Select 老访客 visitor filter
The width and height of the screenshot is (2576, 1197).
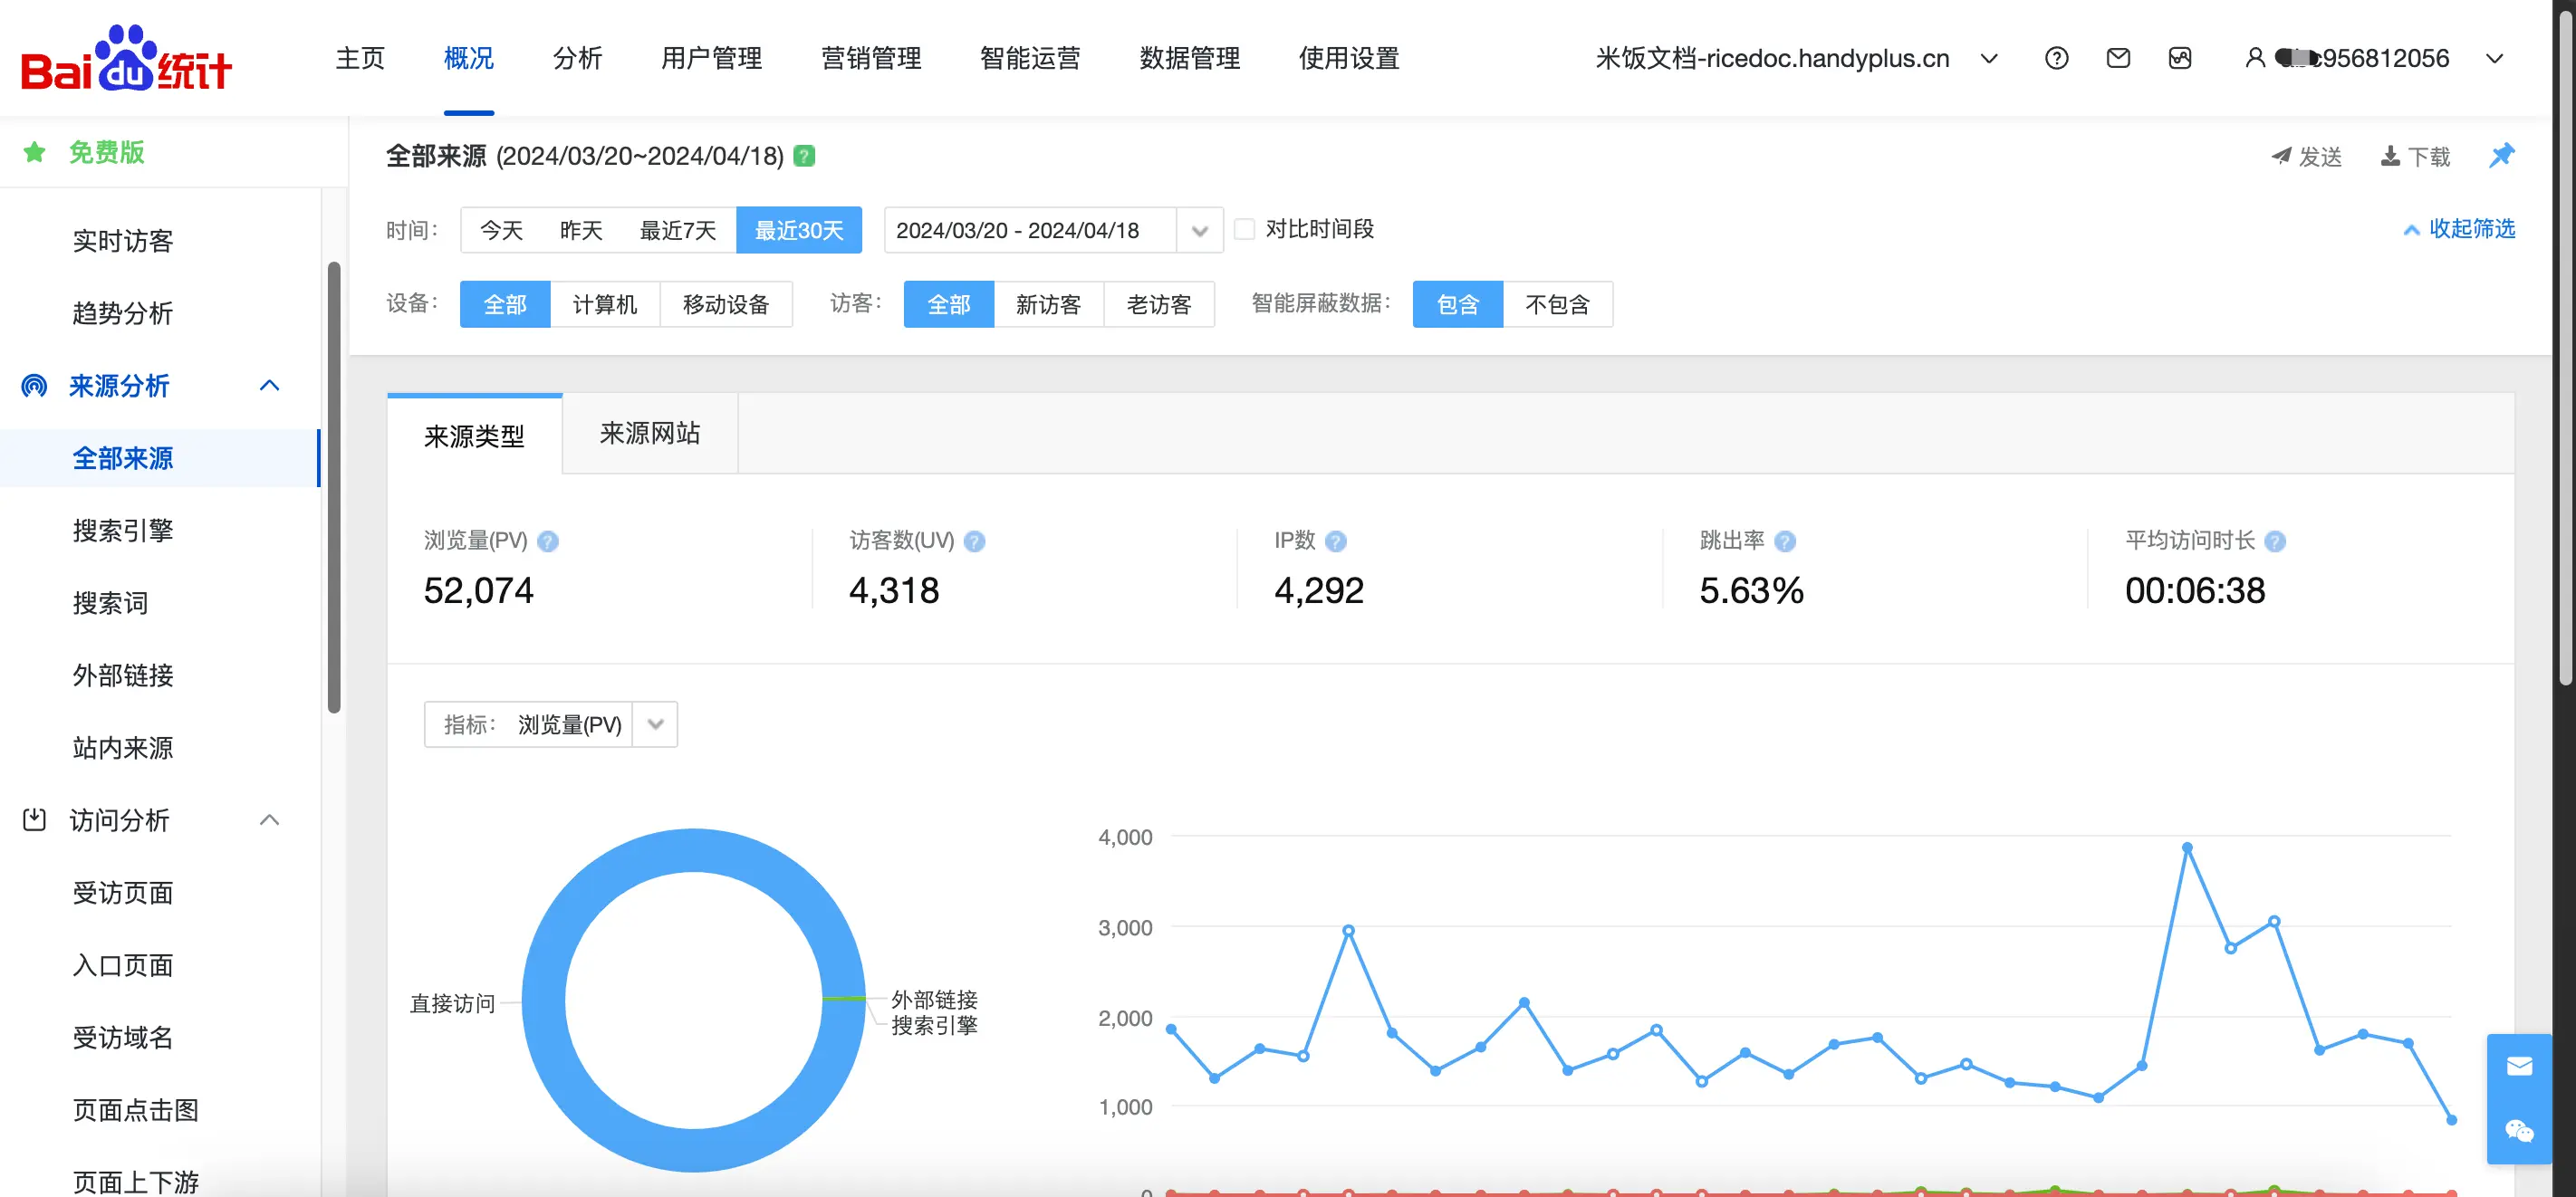click(1158, 304)
